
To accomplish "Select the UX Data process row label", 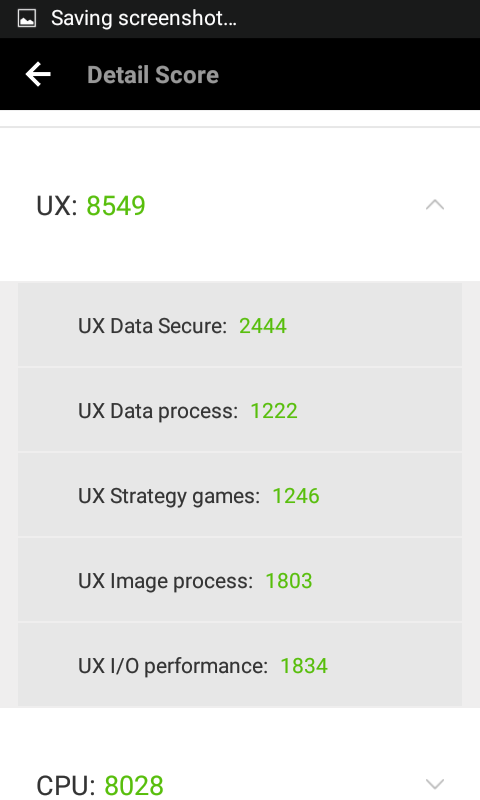I will (158, 411).
